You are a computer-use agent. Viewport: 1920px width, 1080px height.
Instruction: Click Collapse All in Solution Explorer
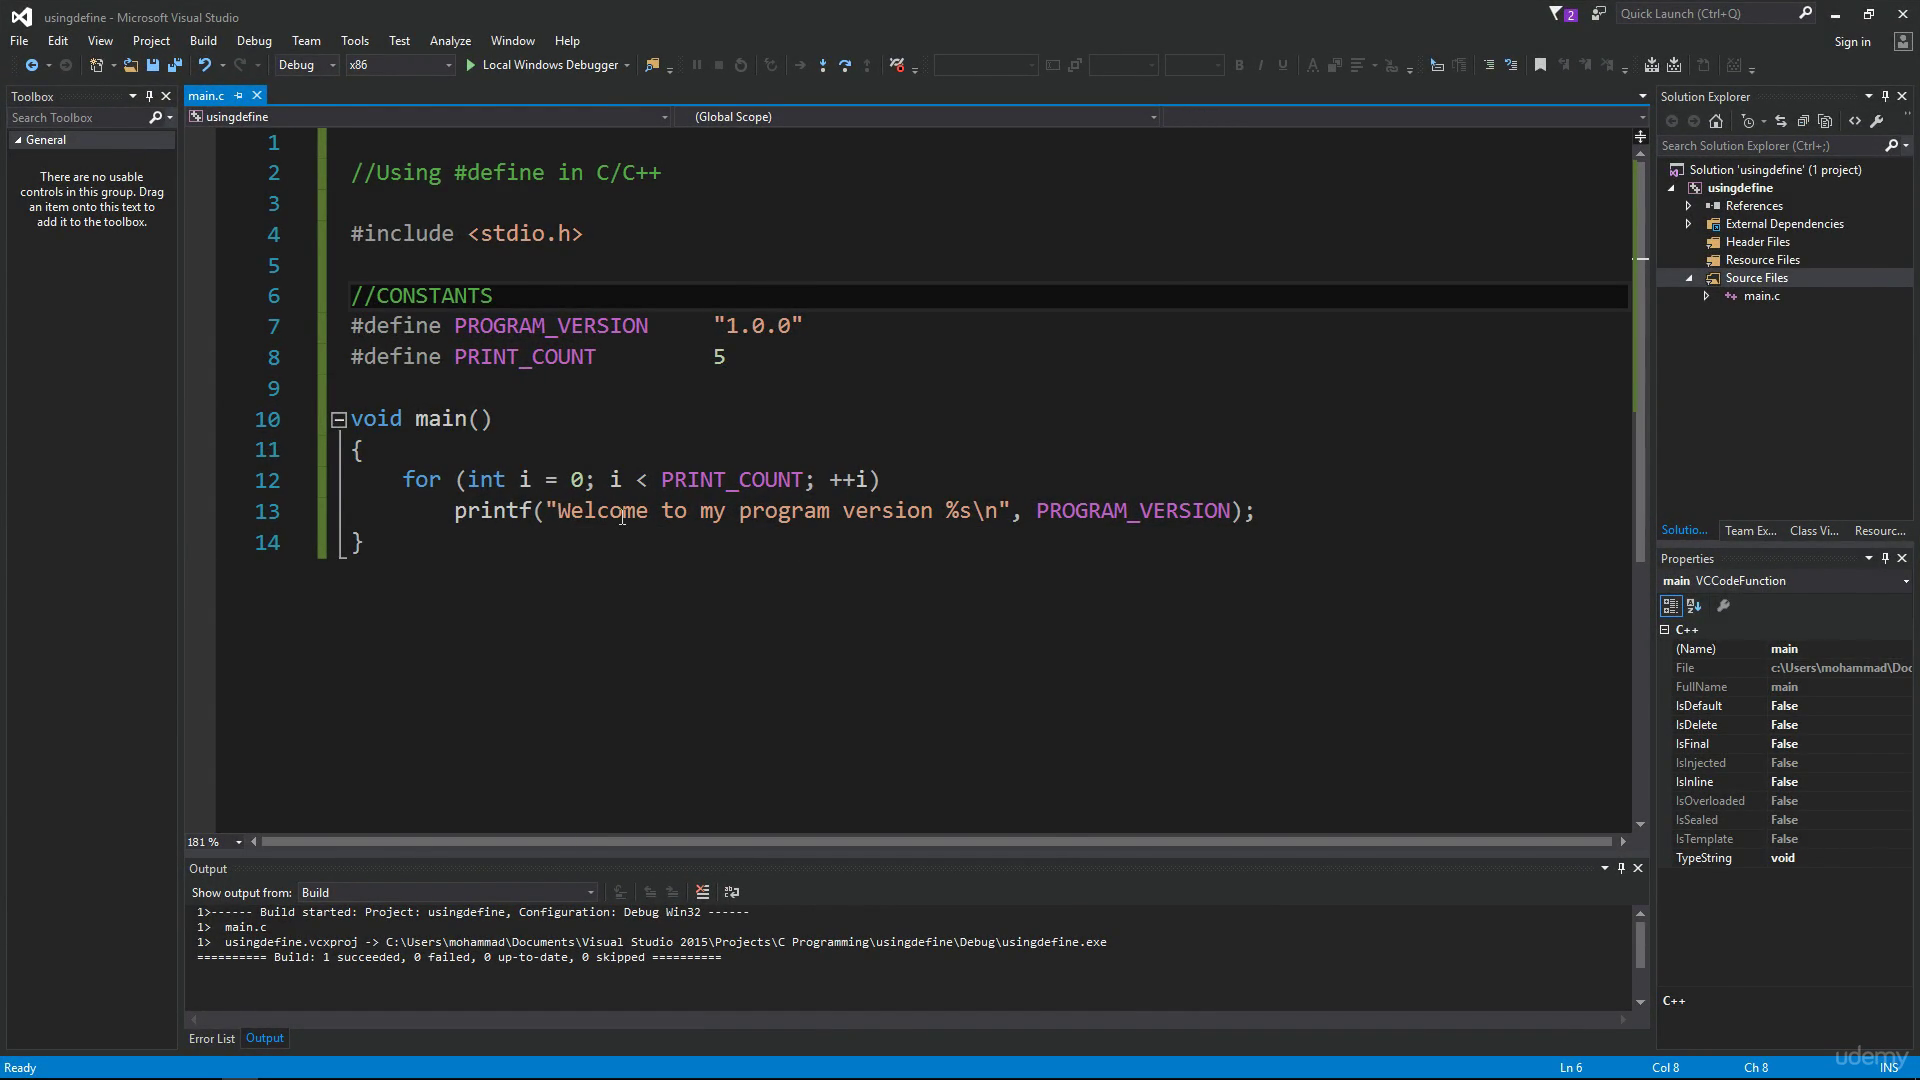tap(1803, 121)
